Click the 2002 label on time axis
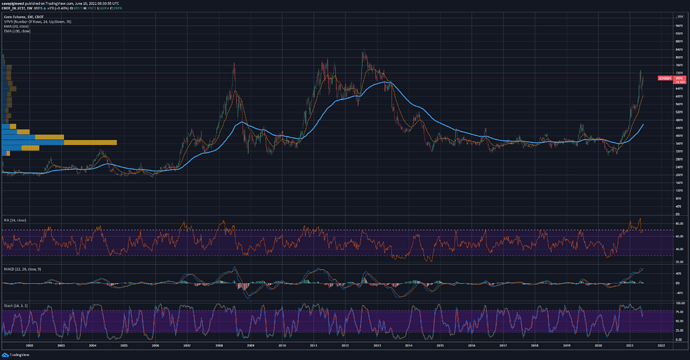This screenshot has height=360, width=690. point(29,346)
